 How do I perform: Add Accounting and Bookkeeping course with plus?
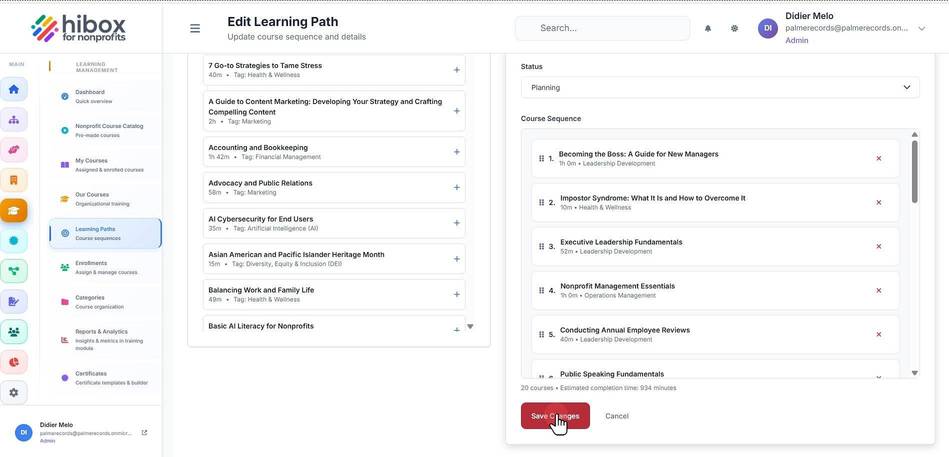tap(456, 152)
